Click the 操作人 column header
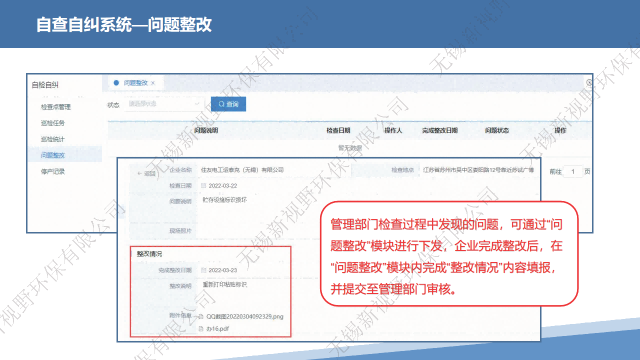 click(x=393, y=130)
